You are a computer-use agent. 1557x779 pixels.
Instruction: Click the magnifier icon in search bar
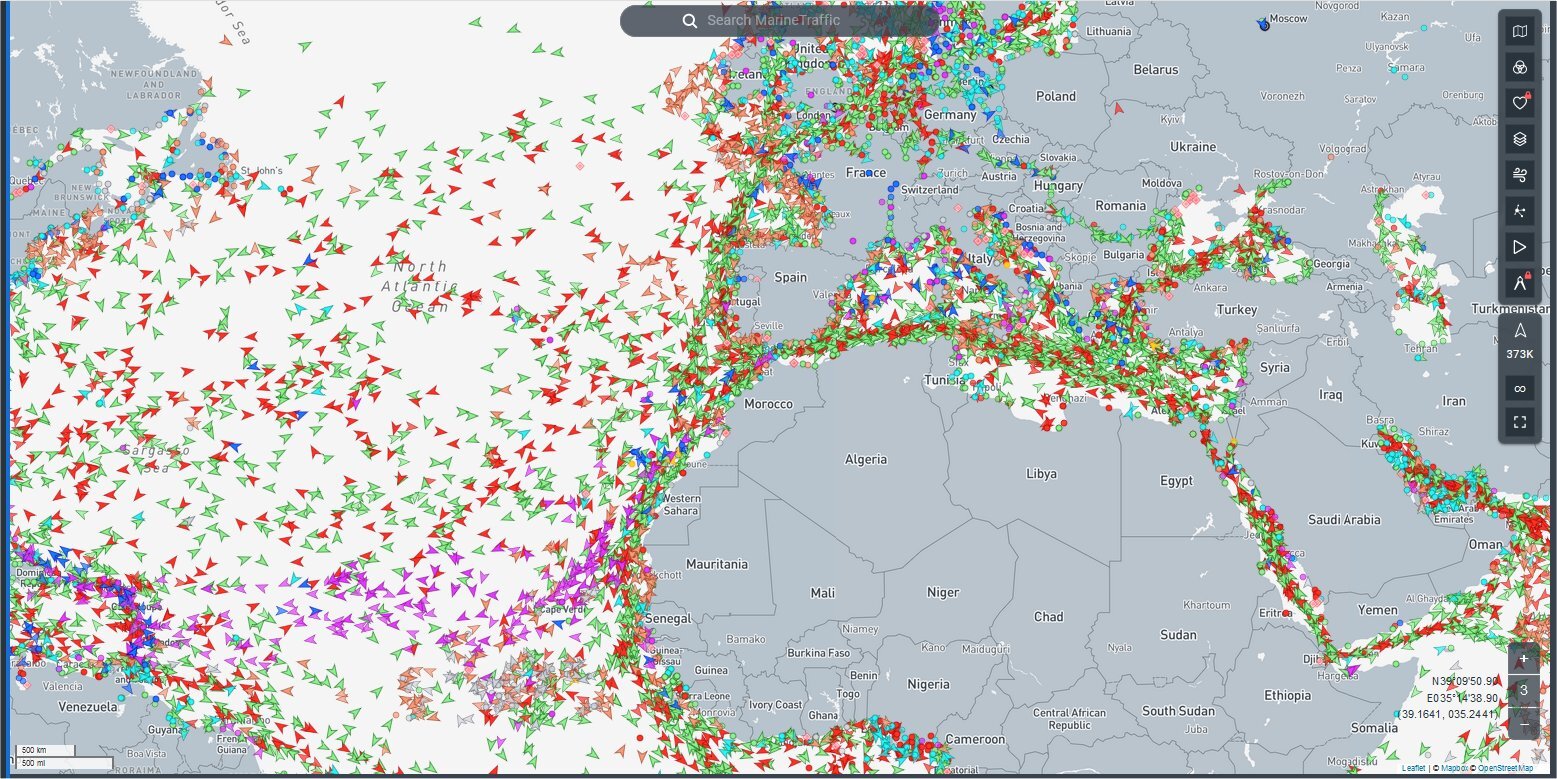pyautogui.click(x=689, y=21)
